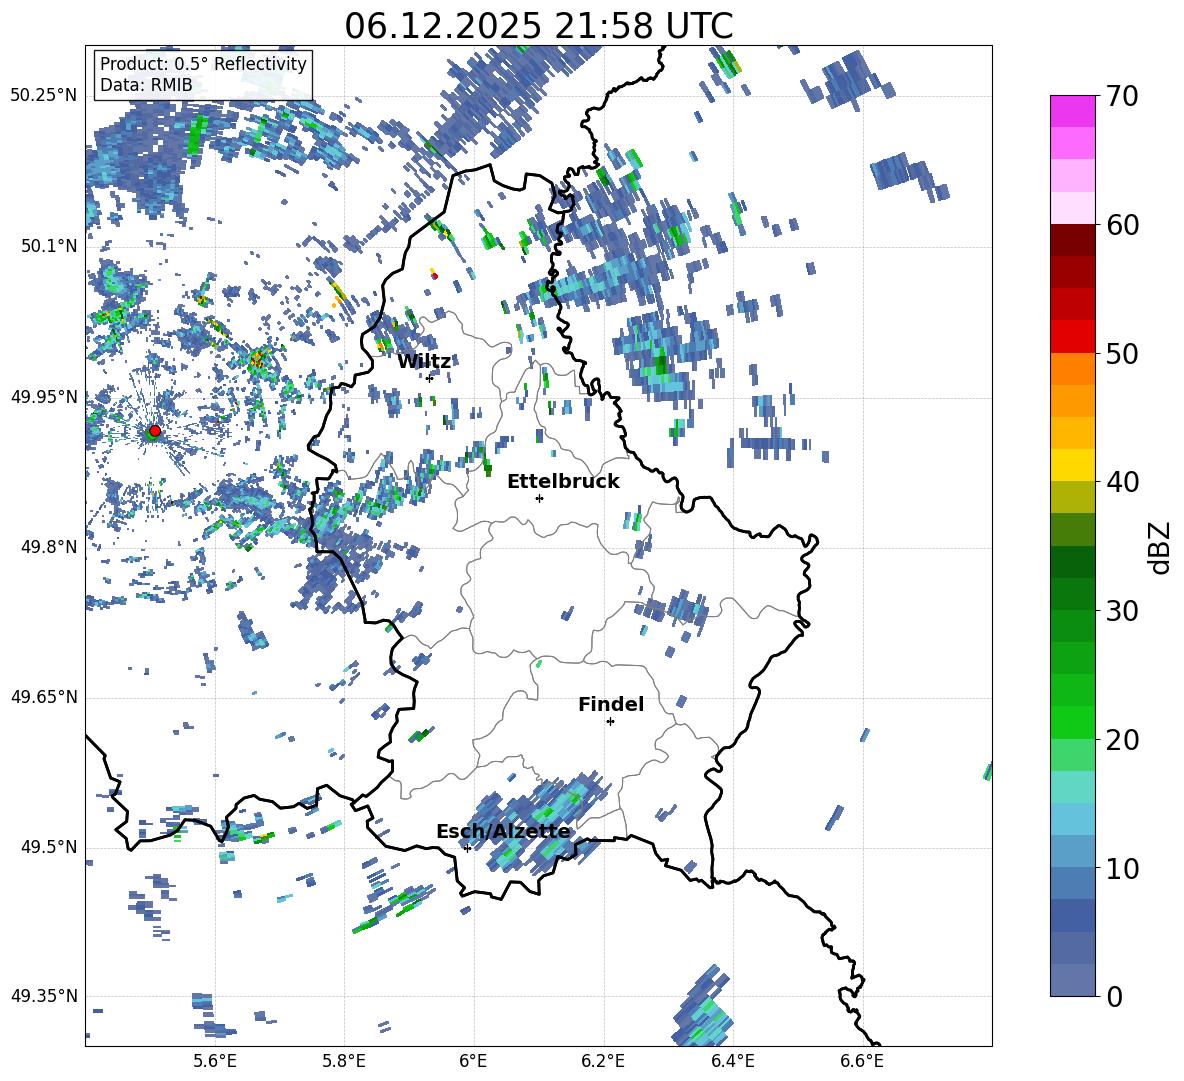Viewport: 1184px width, 1081px height.
Task: Pick the magenta swatch at colorbar top
Action: [x=1072, y=112]
